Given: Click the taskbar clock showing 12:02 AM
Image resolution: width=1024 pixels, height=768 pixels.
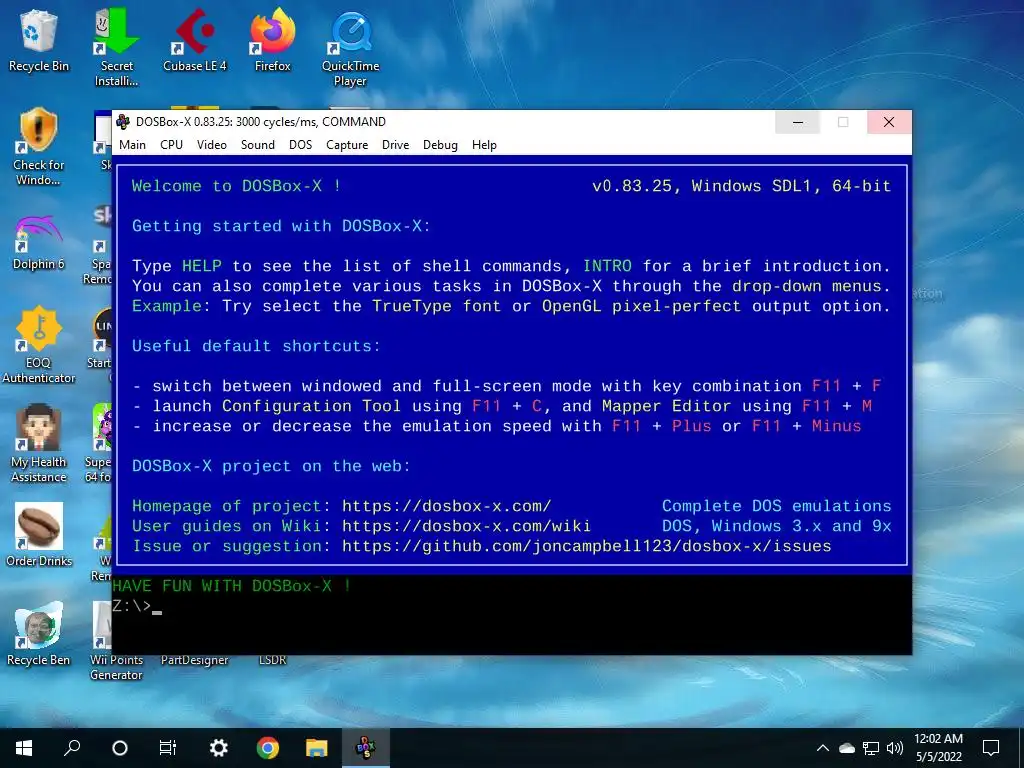Looking at the screenshot, I should [938, 748].
